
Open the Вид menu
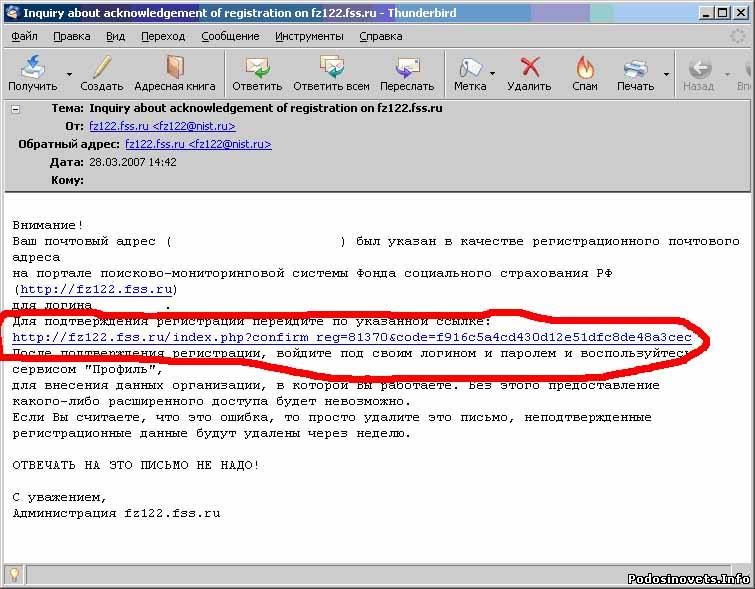[x=116, y=36]
